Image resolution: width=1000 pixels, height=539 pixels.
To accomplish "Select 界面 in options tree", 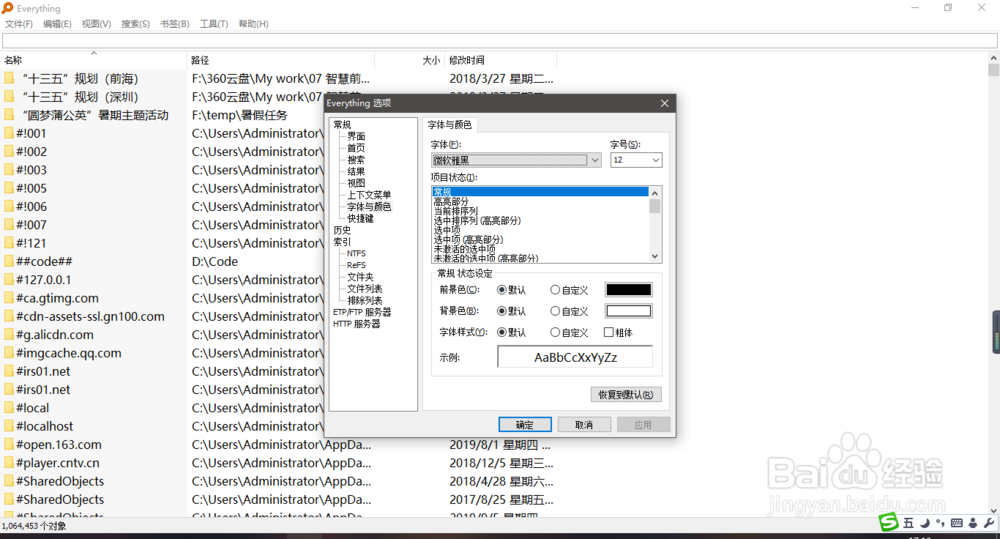I will click(x=356, y=136).
